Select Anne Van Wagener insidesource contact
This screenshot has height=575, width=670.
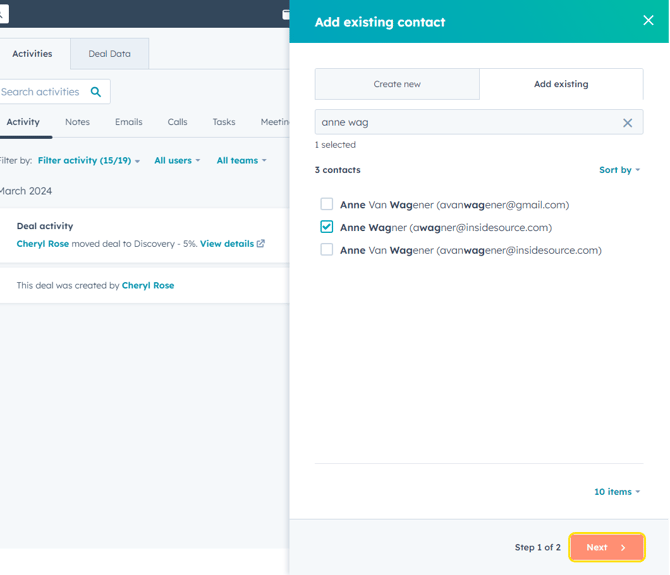click(327, 250)
